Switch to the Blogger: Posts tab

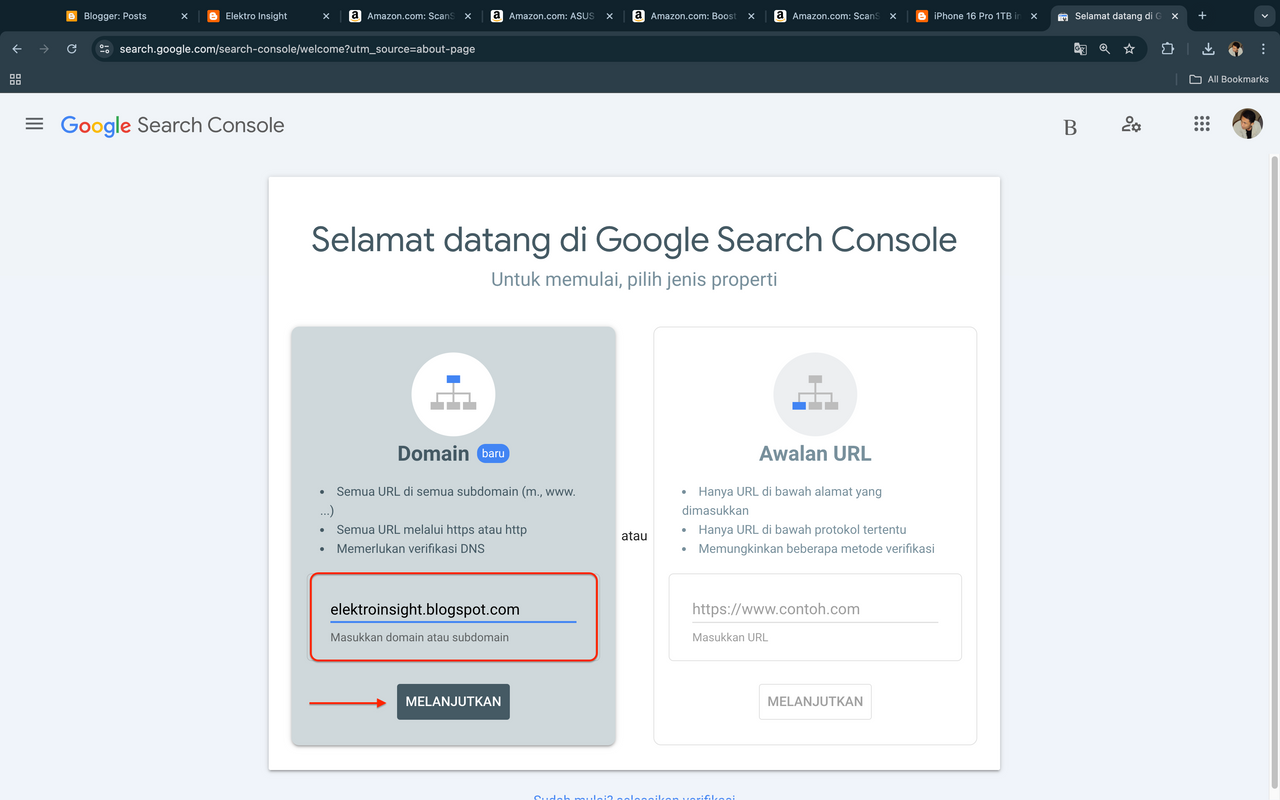(126, 16)
